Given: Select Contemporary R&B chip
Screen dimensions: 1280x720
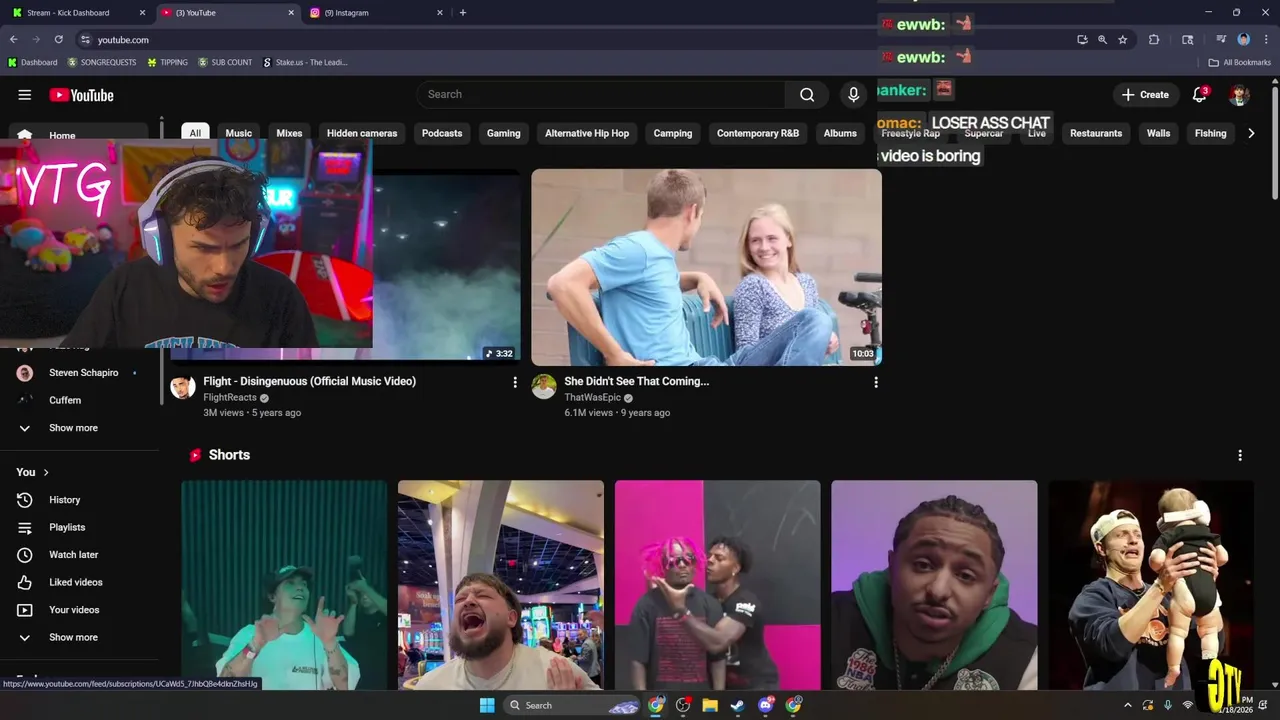Looking at the screenshot, I should coord(758,133).
